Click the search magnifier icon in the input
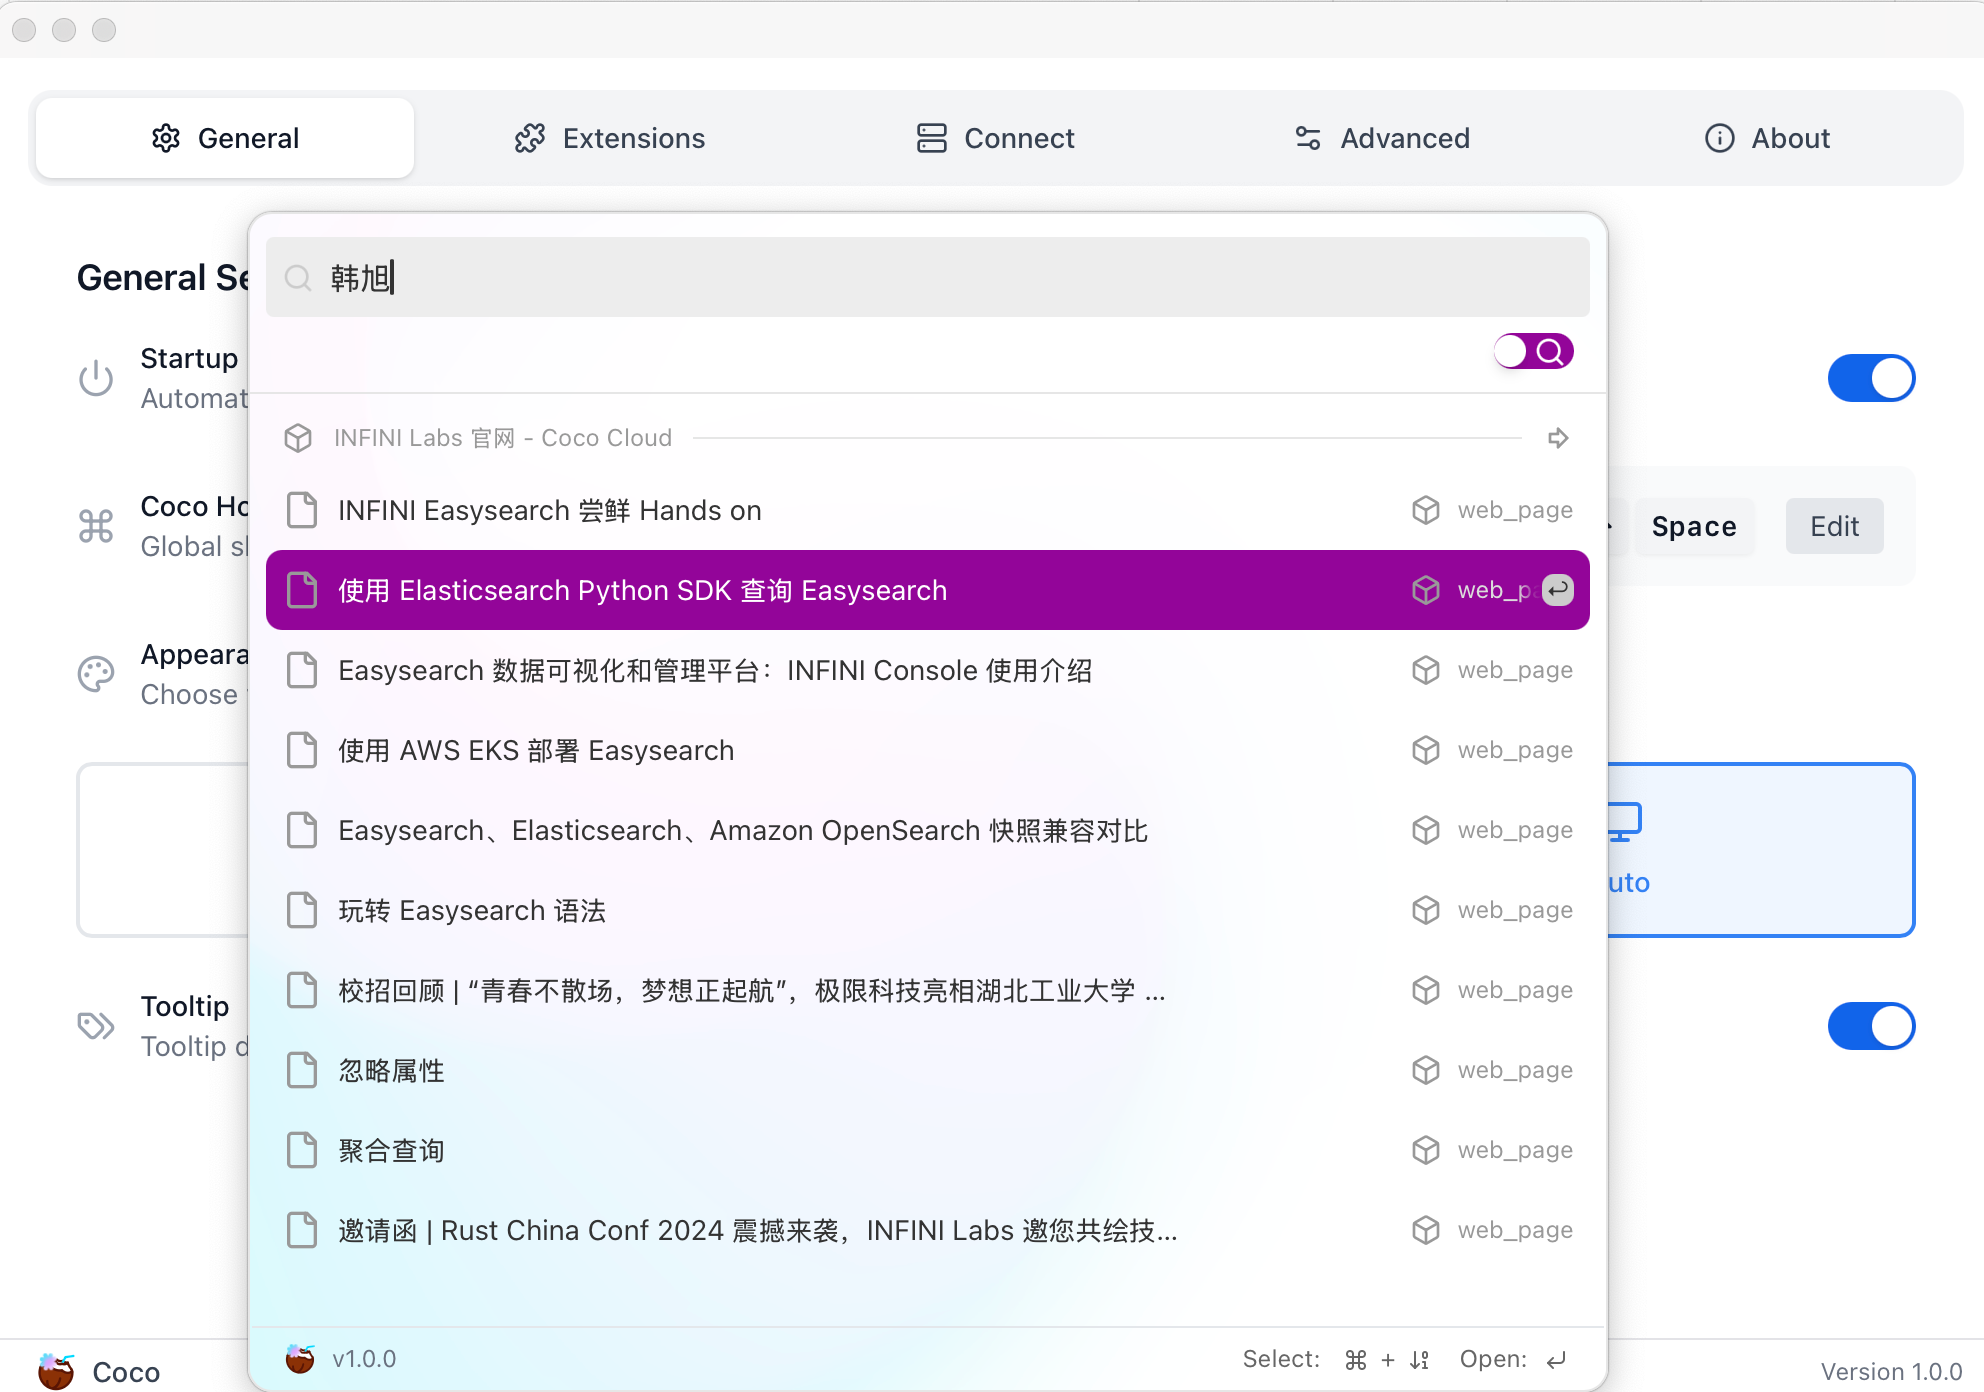The height and width of the screenshot is (1392, 1984). click(298, 278)
